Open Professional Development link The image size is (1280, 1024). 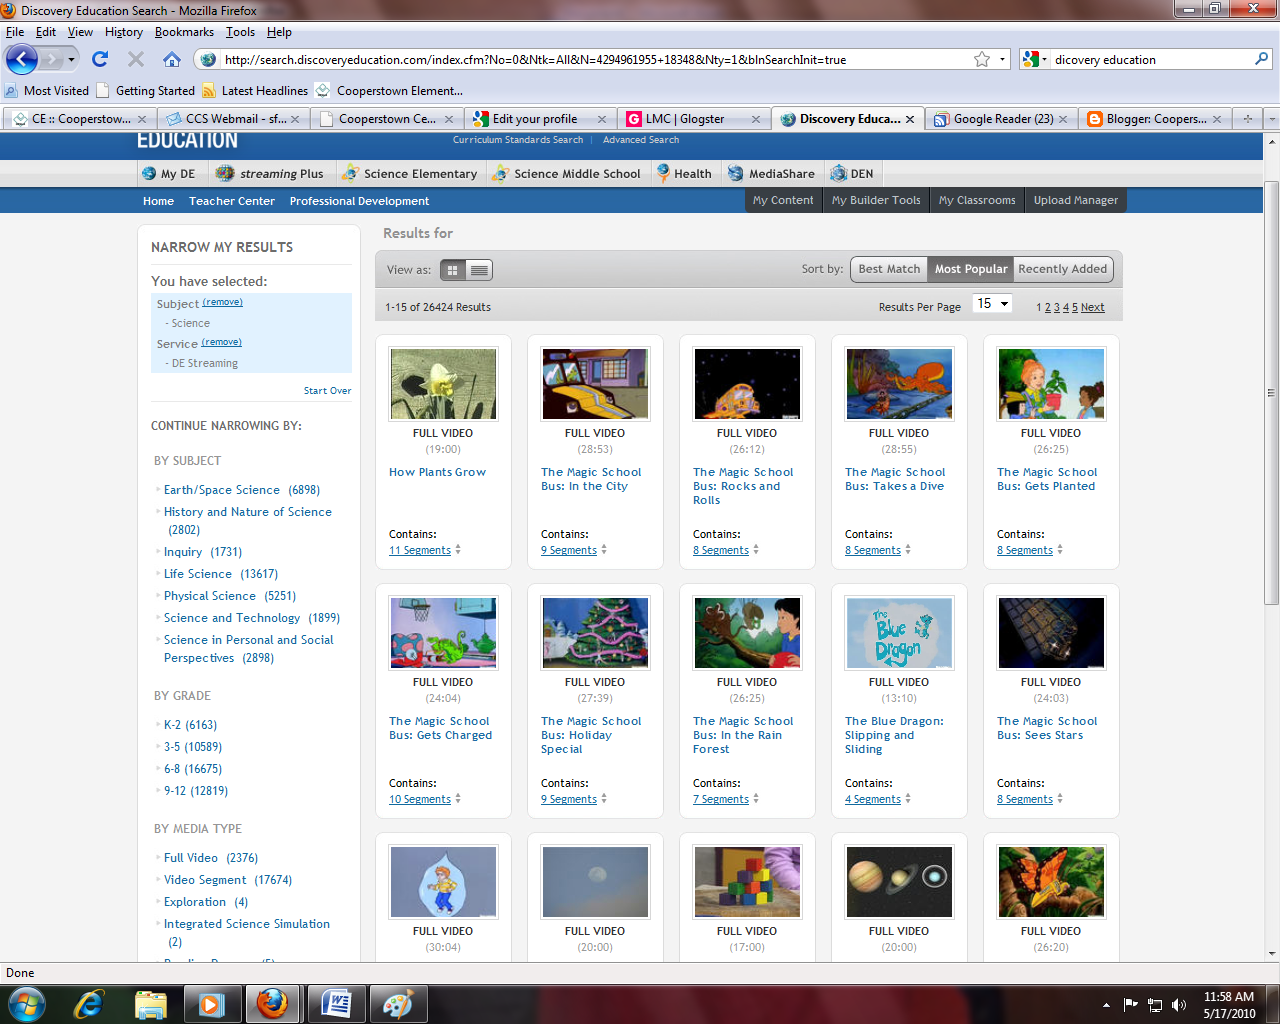tap(359, 201)
